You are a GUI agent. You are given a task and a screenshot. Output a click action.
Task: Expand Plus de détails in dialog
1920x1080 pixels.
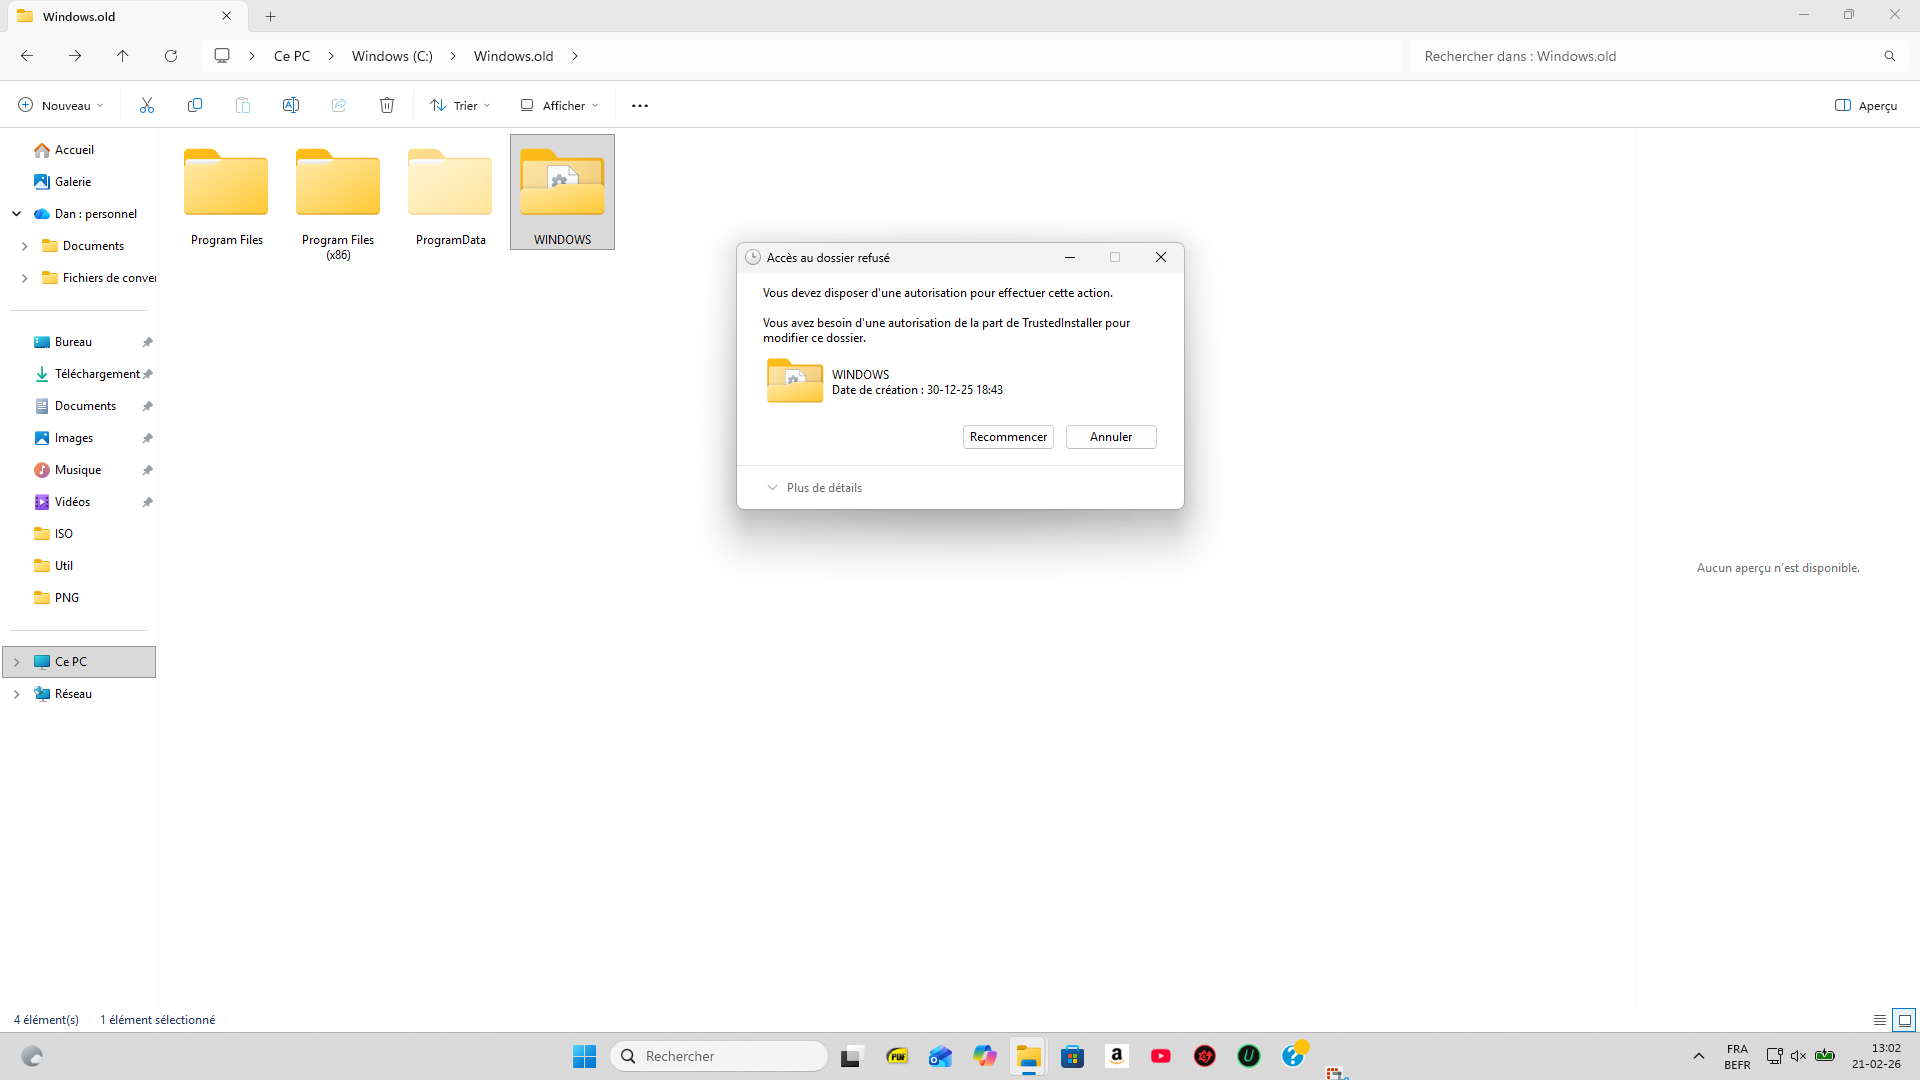tap(814, 488)
